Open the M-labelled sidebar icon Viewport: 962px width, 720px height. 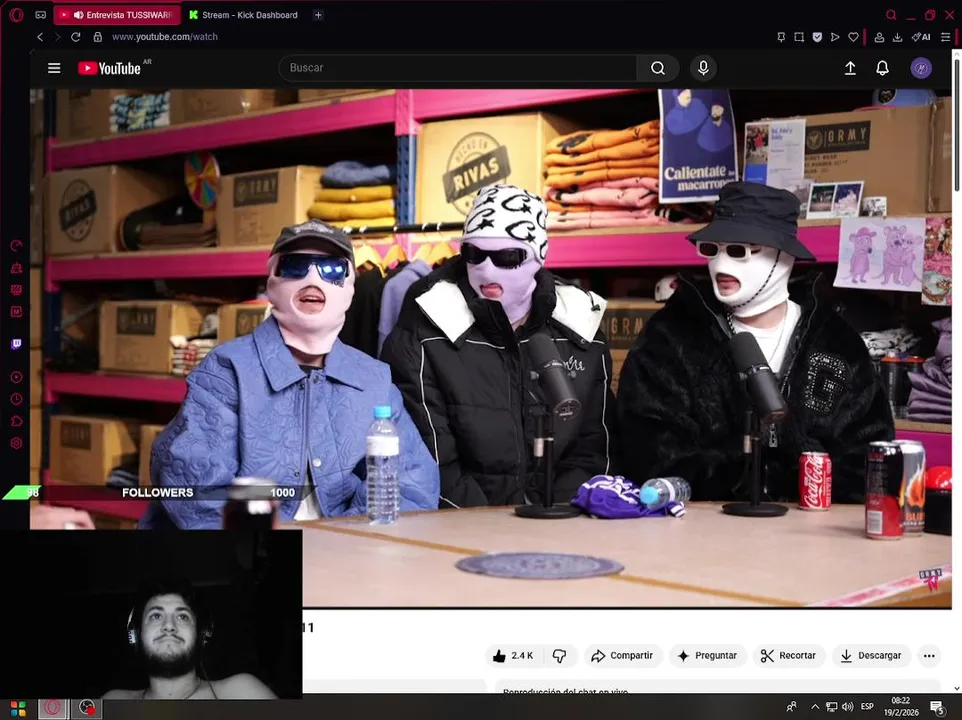coord(17,312)
